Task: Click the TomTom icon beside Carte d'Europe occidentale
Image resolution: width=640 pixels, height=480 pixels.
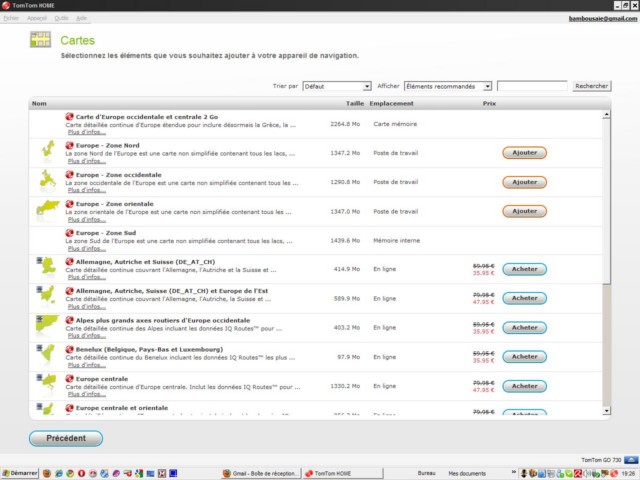Action: pos(69,117)
